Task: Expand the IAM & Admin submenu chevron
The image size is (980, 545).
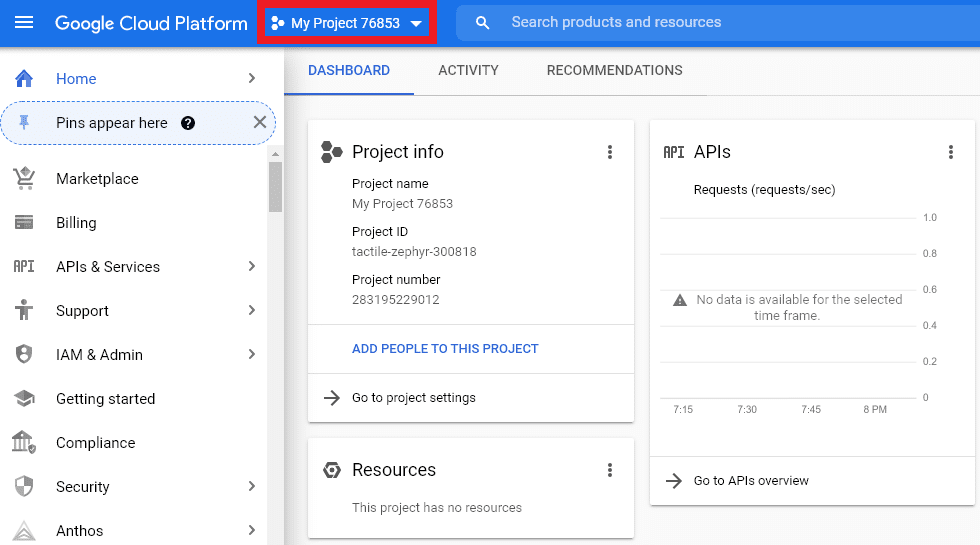Action: pos(252,354)
